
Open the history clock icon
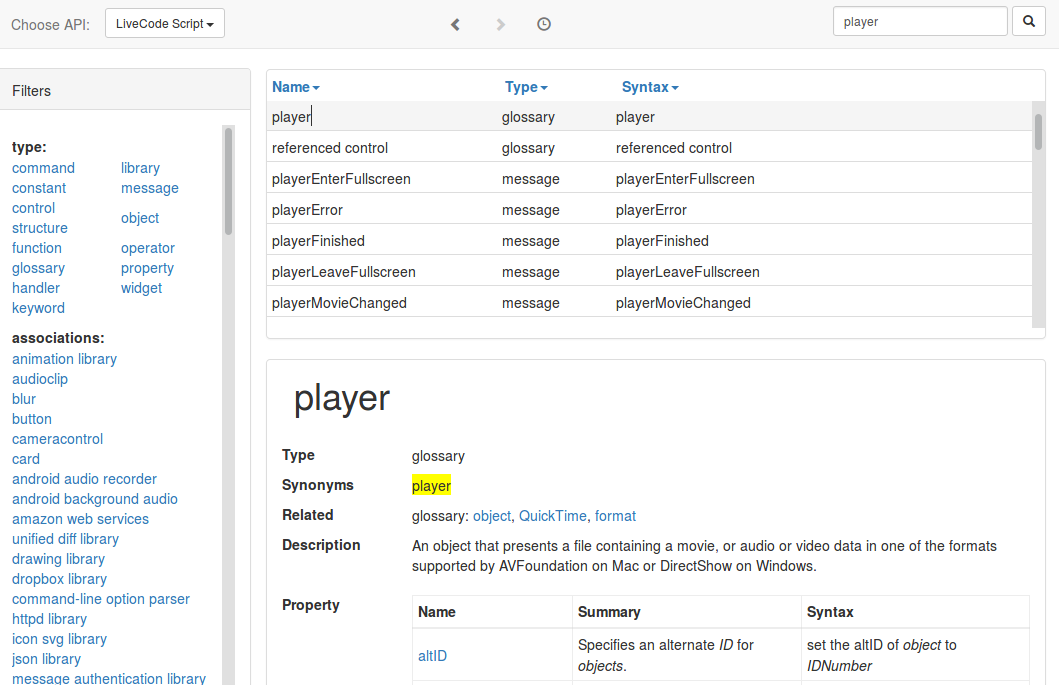(544, 24)
